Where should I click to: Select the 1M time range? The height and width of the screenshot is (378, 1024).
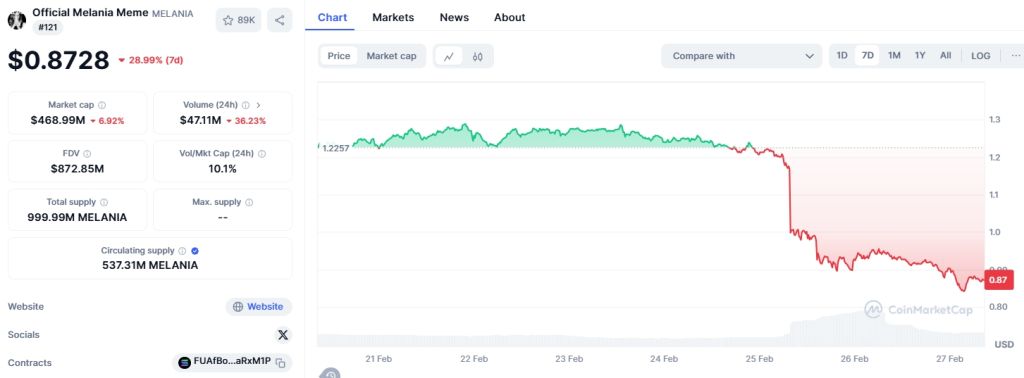click(894, 56)
